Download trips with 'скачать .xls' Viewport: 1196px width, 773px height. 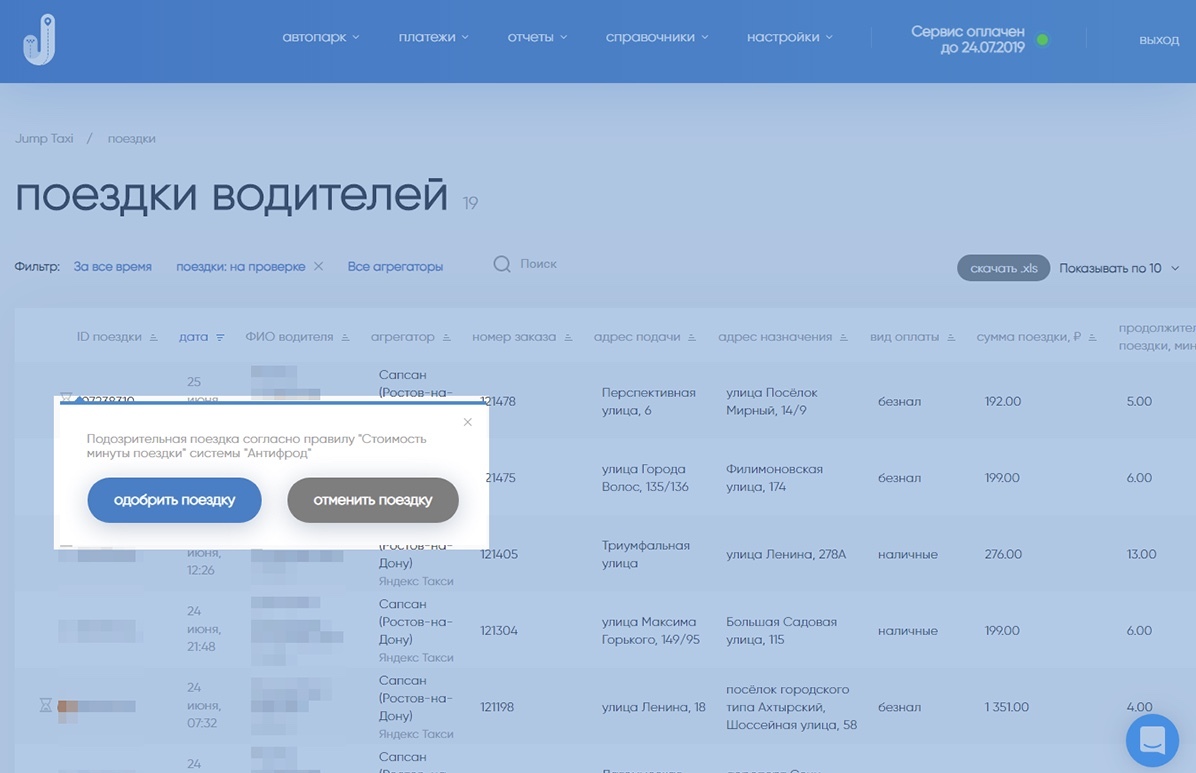pyautogui.click(x=1003, y=268)
